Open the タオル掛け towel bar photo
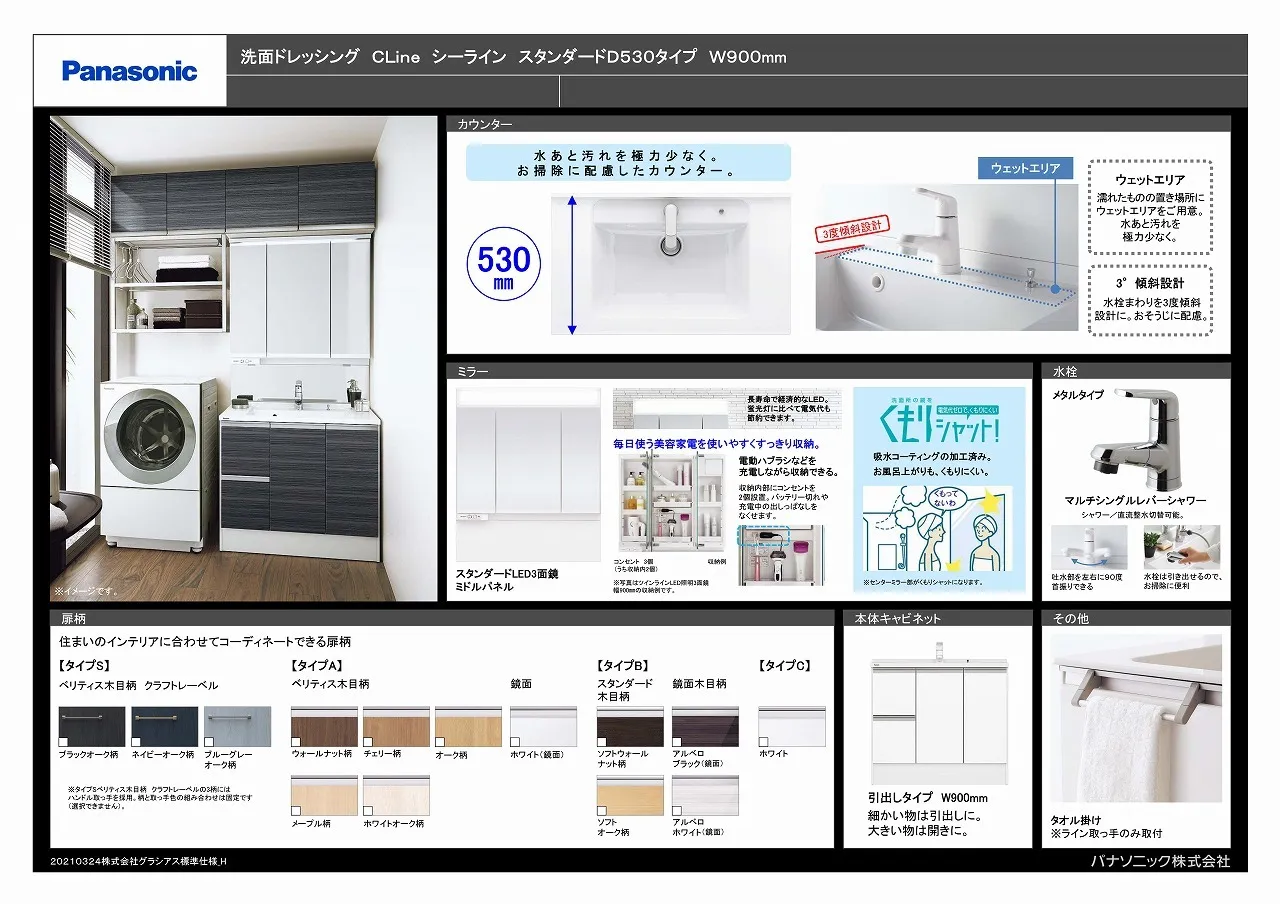Screen dimensions: 1280x904 pos(1136,718)
